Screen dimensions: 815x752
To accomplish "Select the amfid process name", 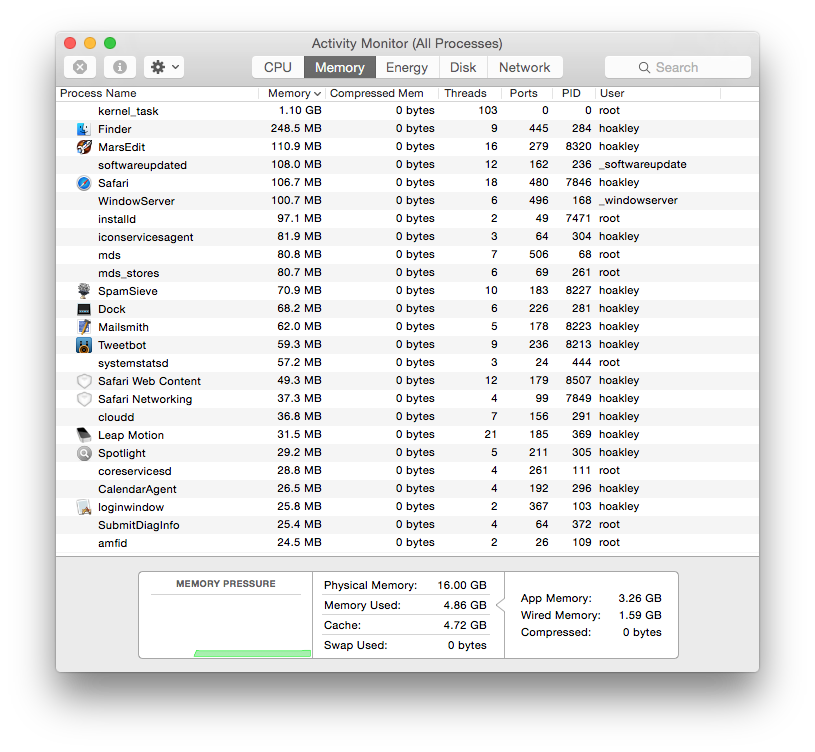I will point(113,544).
